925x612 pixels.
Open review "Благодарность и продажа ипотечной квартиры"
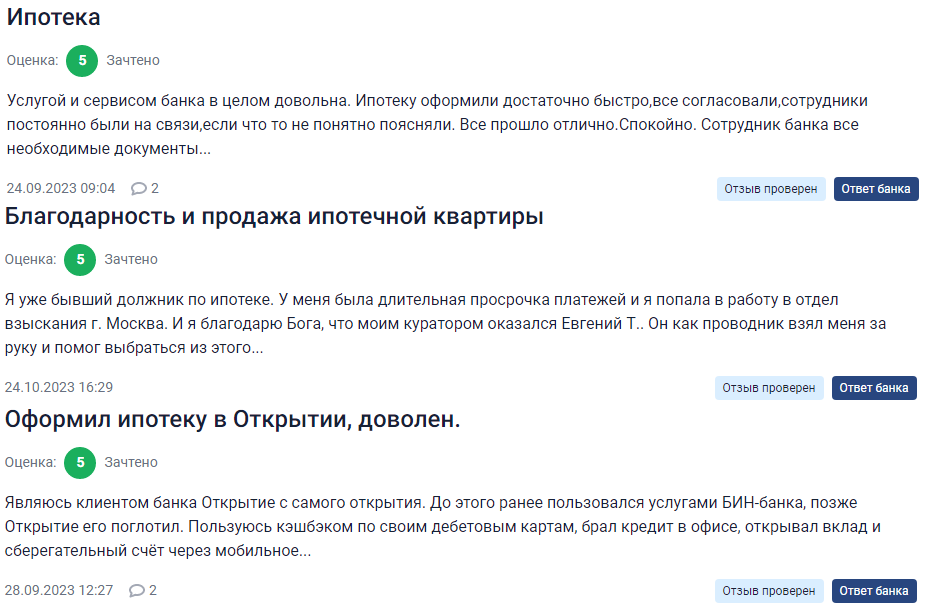click(x=274, y=217)
